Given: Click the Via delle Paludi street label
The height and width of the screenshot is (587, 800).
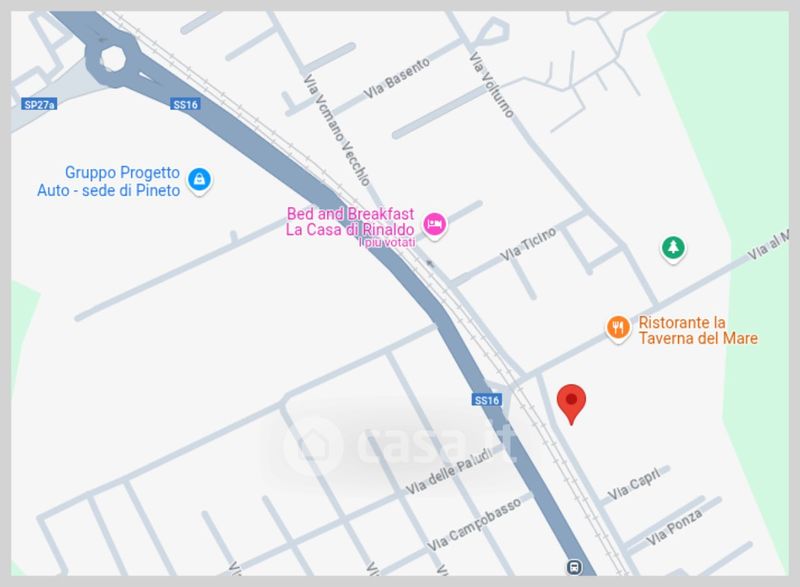Looking at the screenshot, I should coord(449,471).
